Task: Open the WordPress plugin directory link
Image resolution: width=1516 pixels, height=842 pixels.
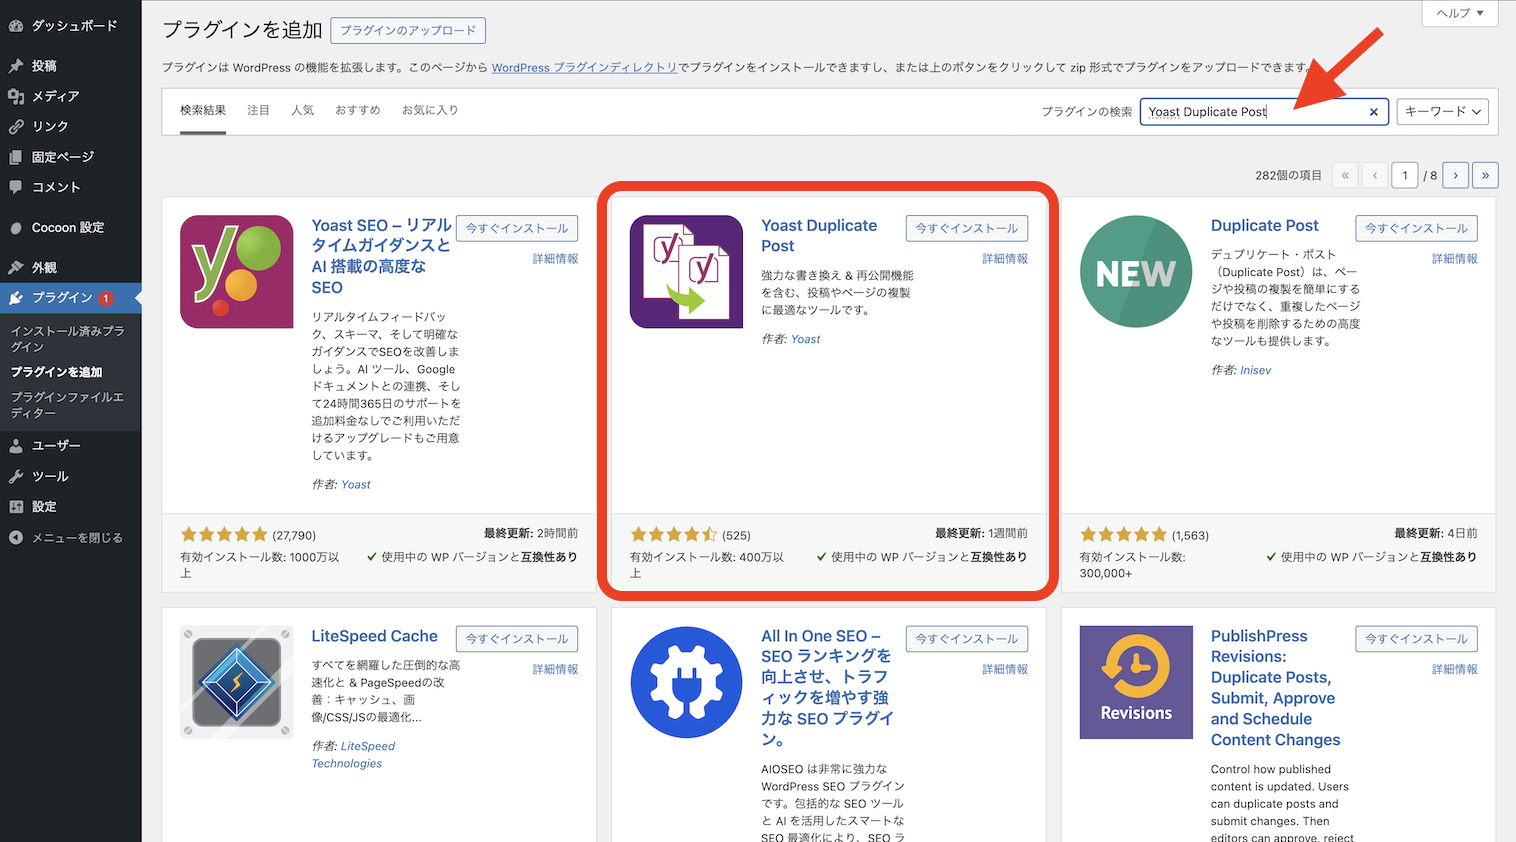Action: (584, 68)
